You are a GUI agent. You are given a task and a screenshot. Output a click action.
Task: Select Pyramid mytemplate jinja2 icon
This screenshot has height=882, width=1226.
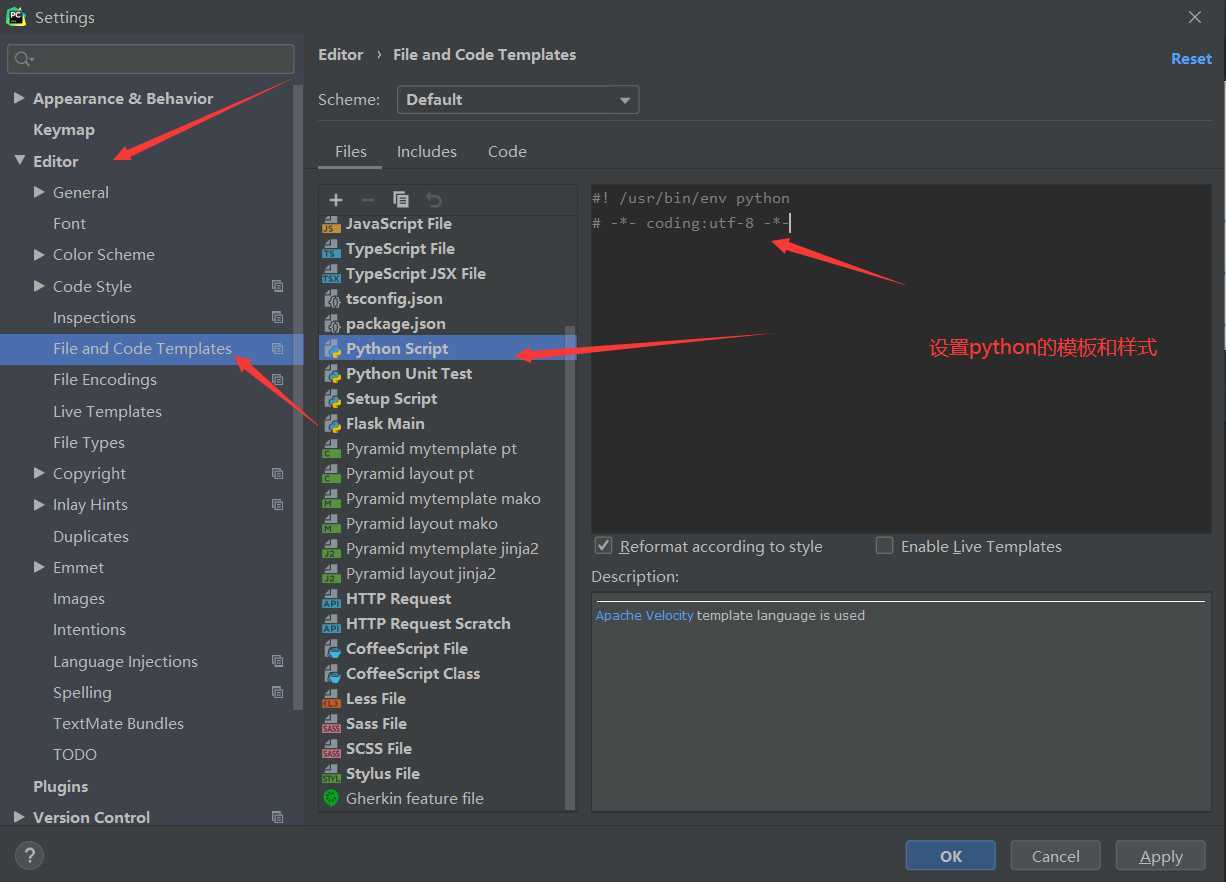point(331,549)
